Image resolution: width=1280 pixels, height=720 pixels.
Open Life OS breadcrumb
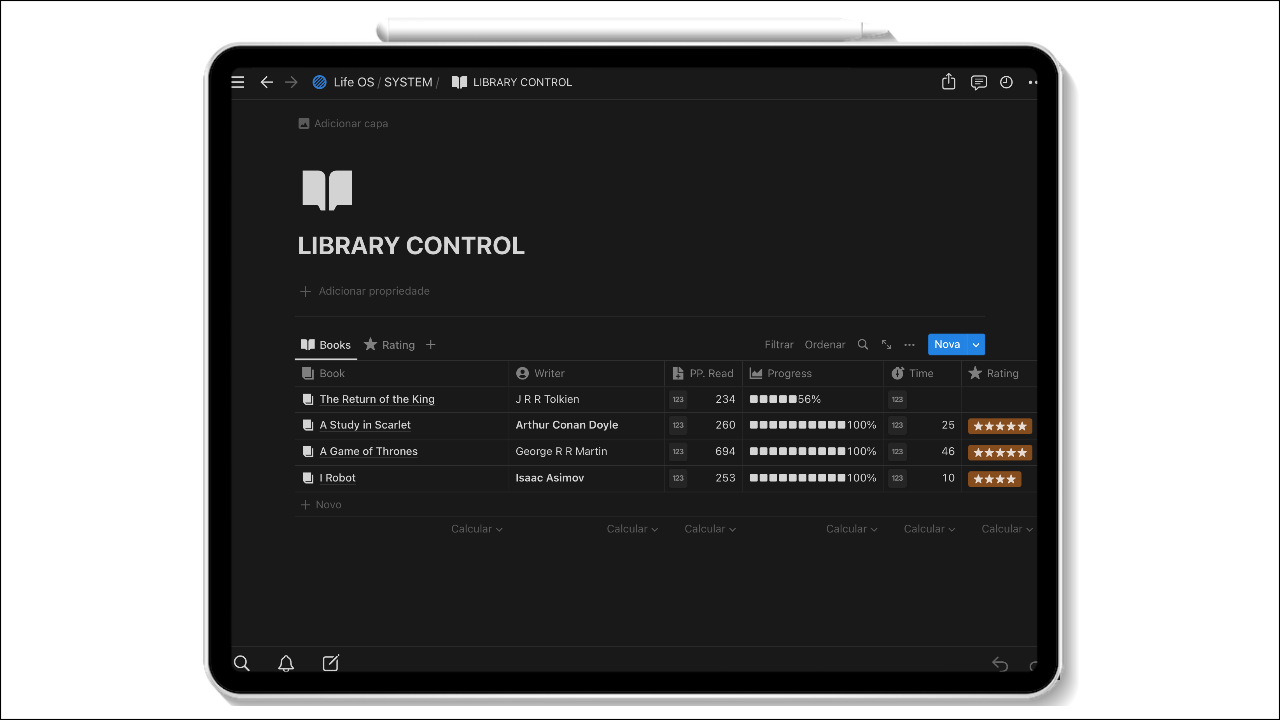pyautogui.click(x=354, y=82)
